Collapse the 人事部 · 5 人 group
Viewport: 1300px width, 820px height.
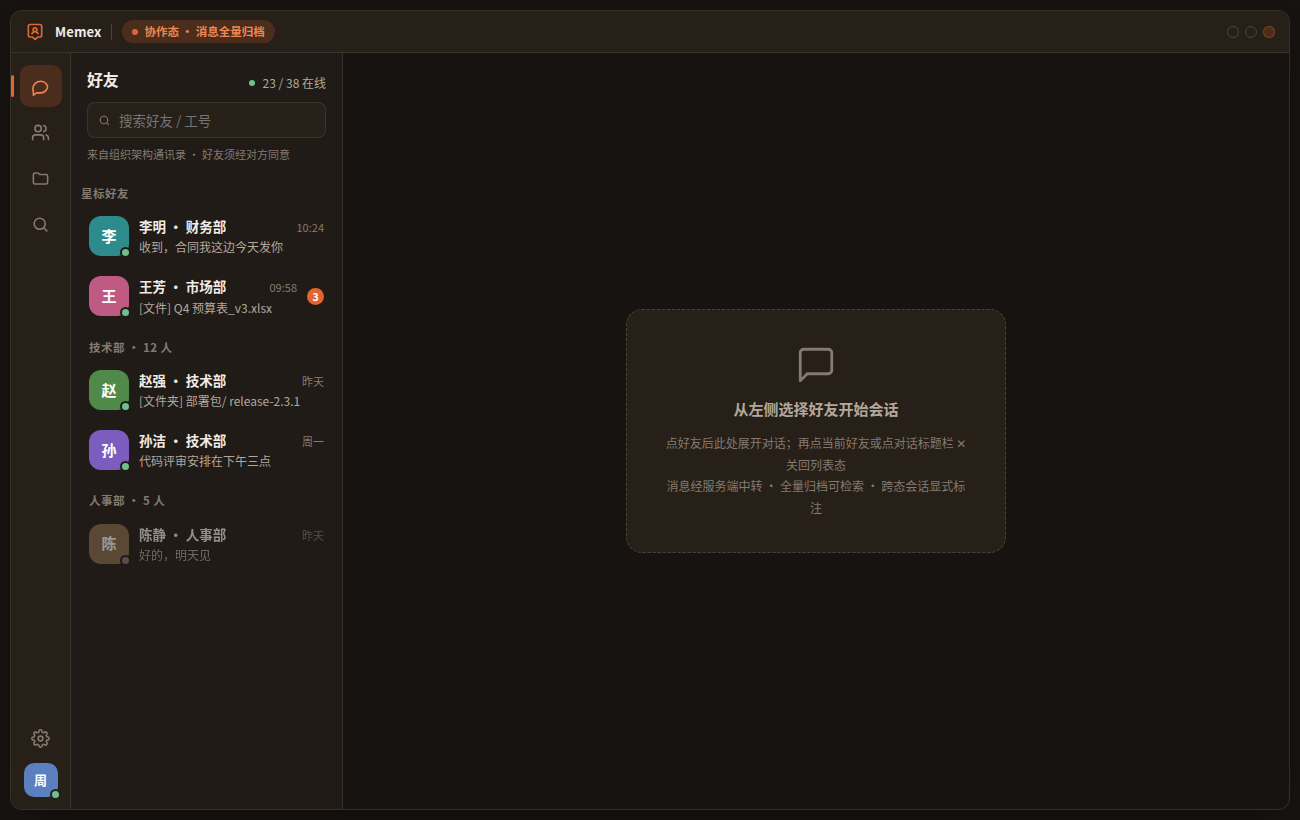point(127,501)
